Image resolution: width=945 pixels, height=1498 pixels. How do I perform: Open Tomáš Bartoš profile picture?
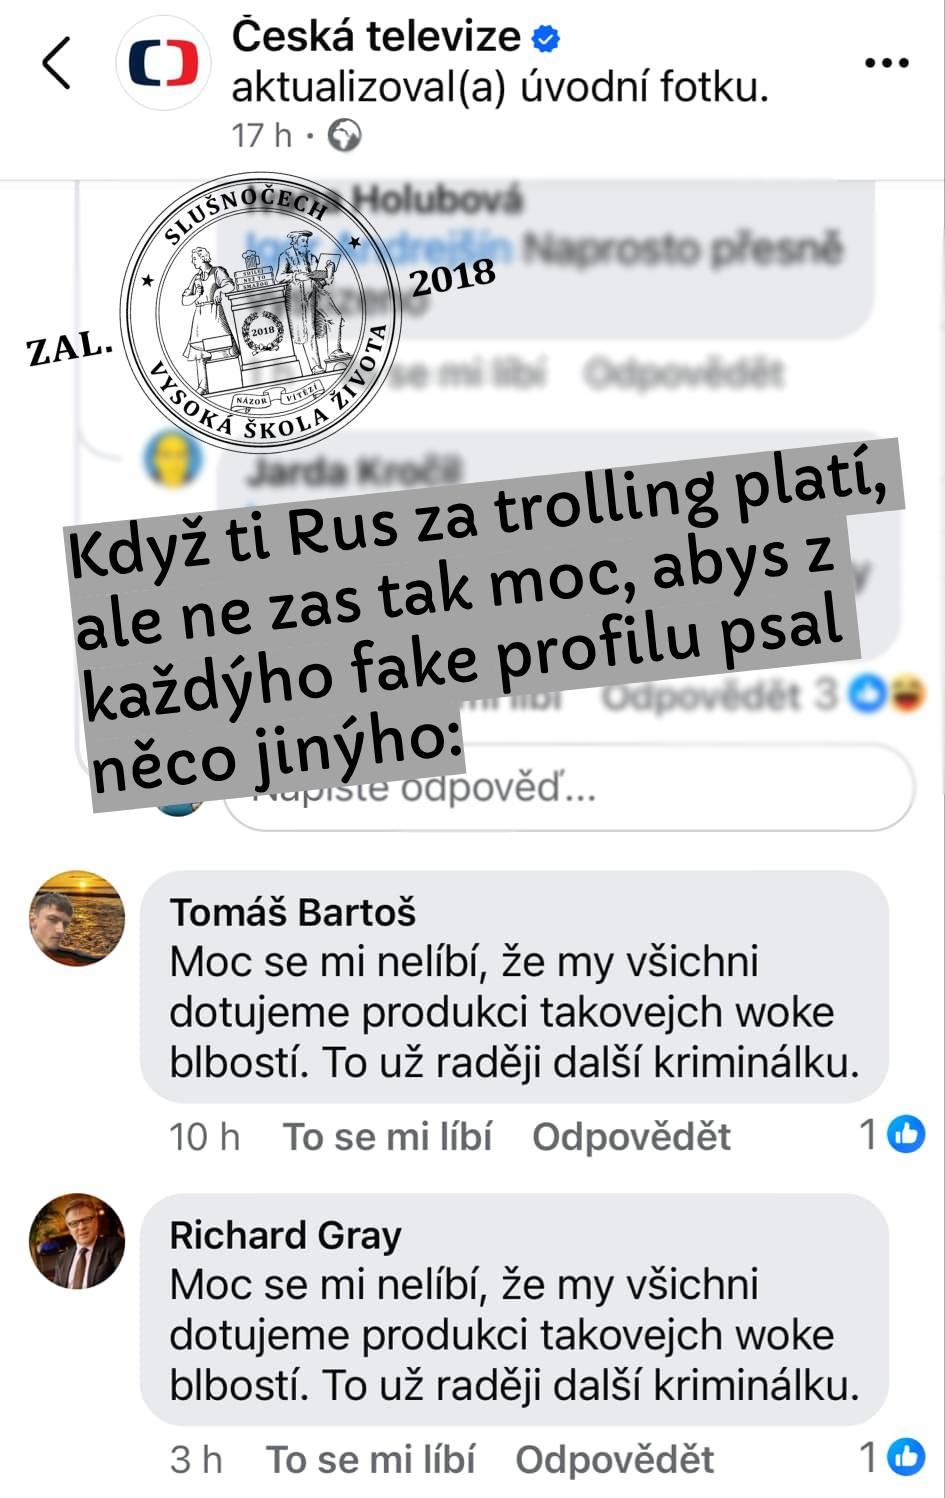click(77, 918)
